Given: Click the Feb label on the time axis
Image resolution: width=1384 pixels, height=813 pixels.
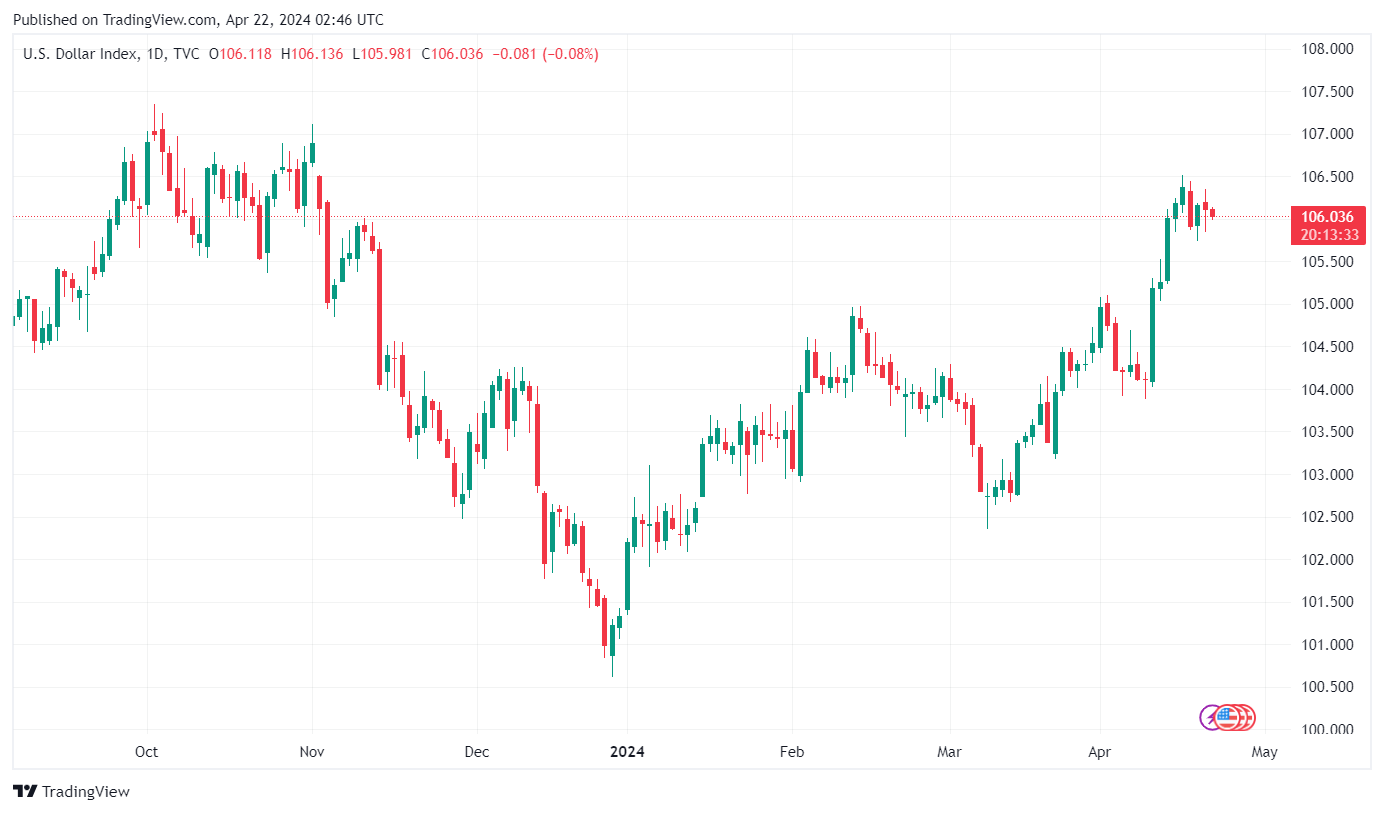Looking at the screenshot, I should pyautogui.click(x=792, y=752).
